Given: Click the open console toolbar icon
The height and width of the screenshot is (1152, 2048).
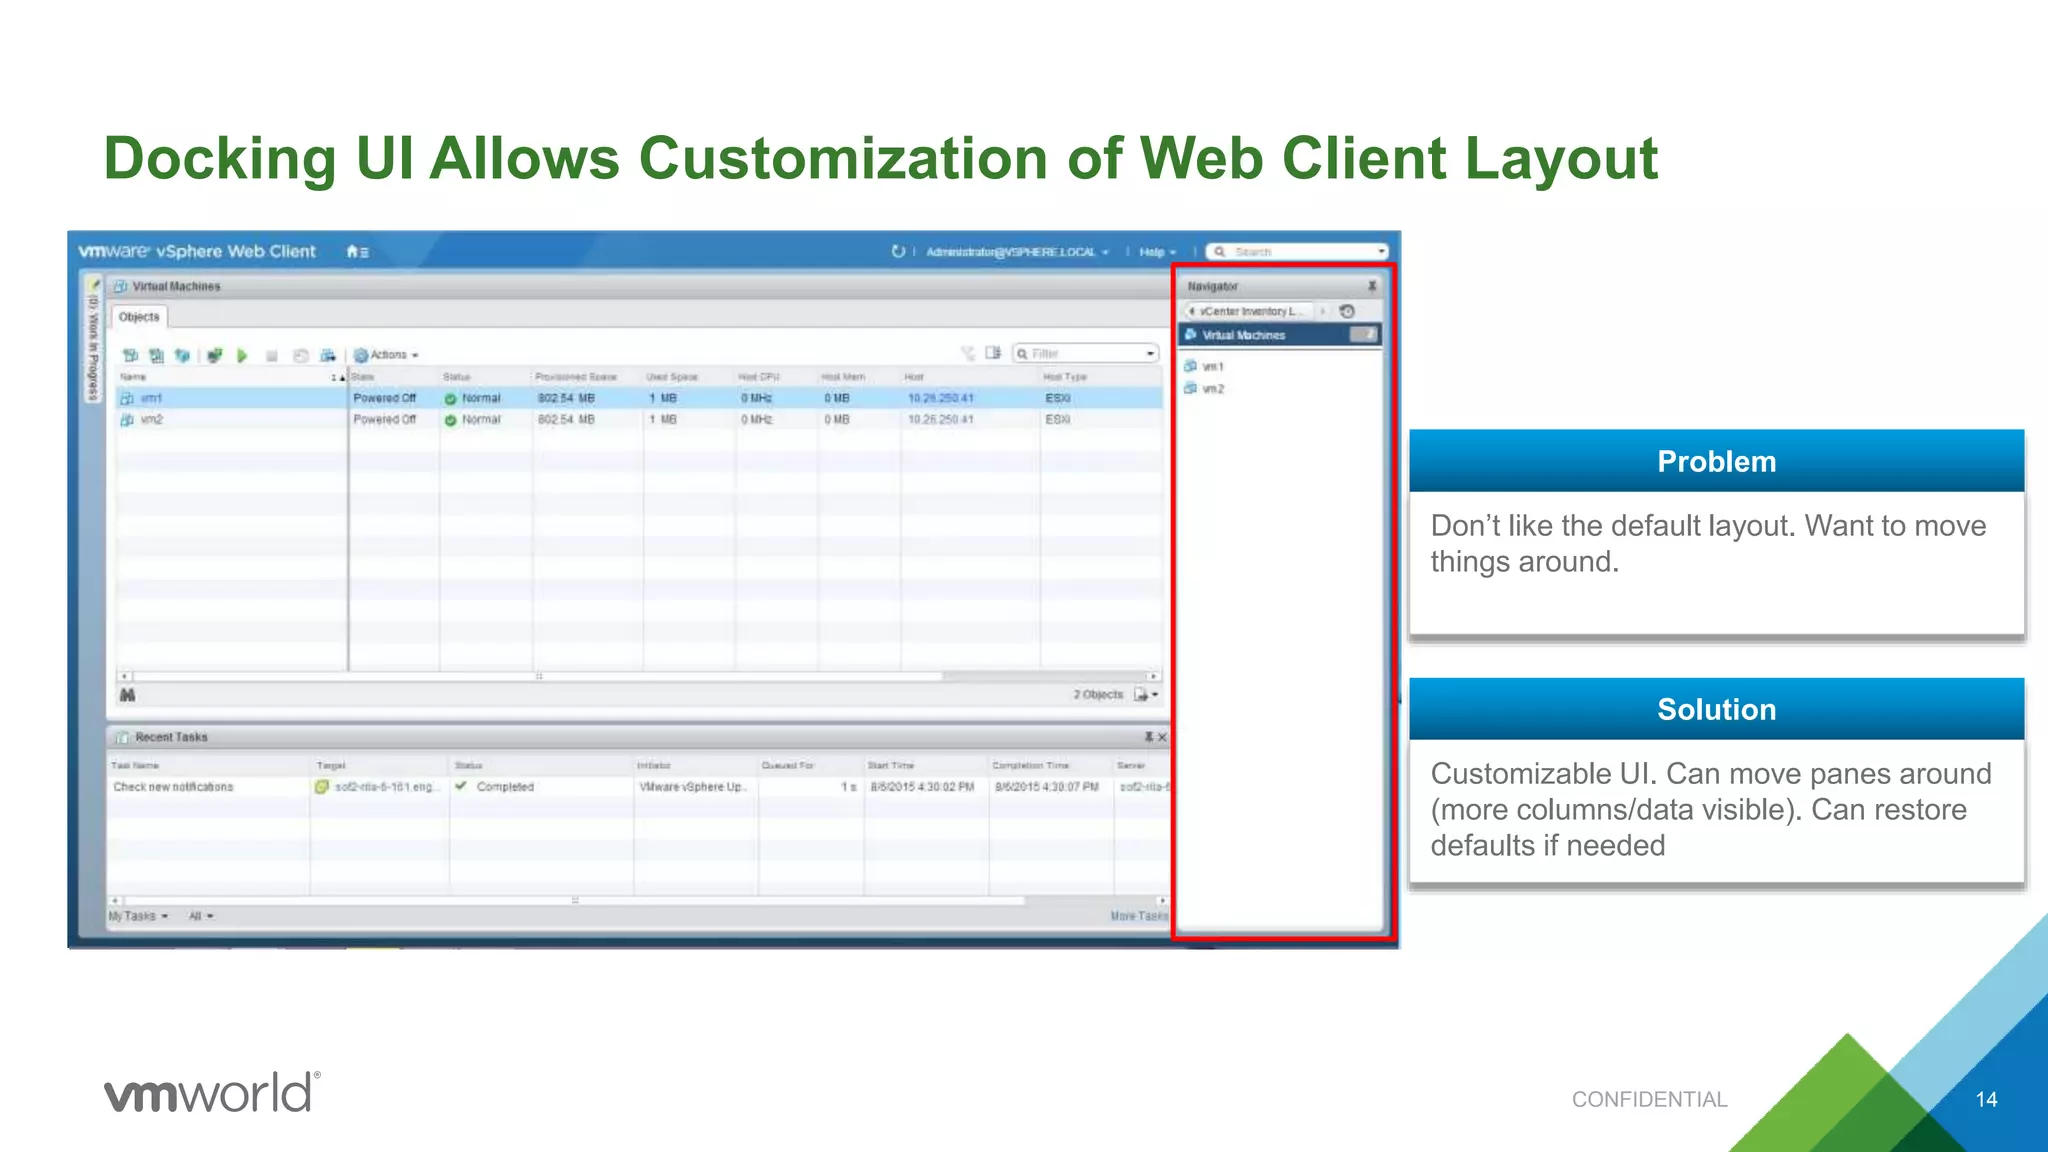Looking at the screenshot, I should [214, 355].
